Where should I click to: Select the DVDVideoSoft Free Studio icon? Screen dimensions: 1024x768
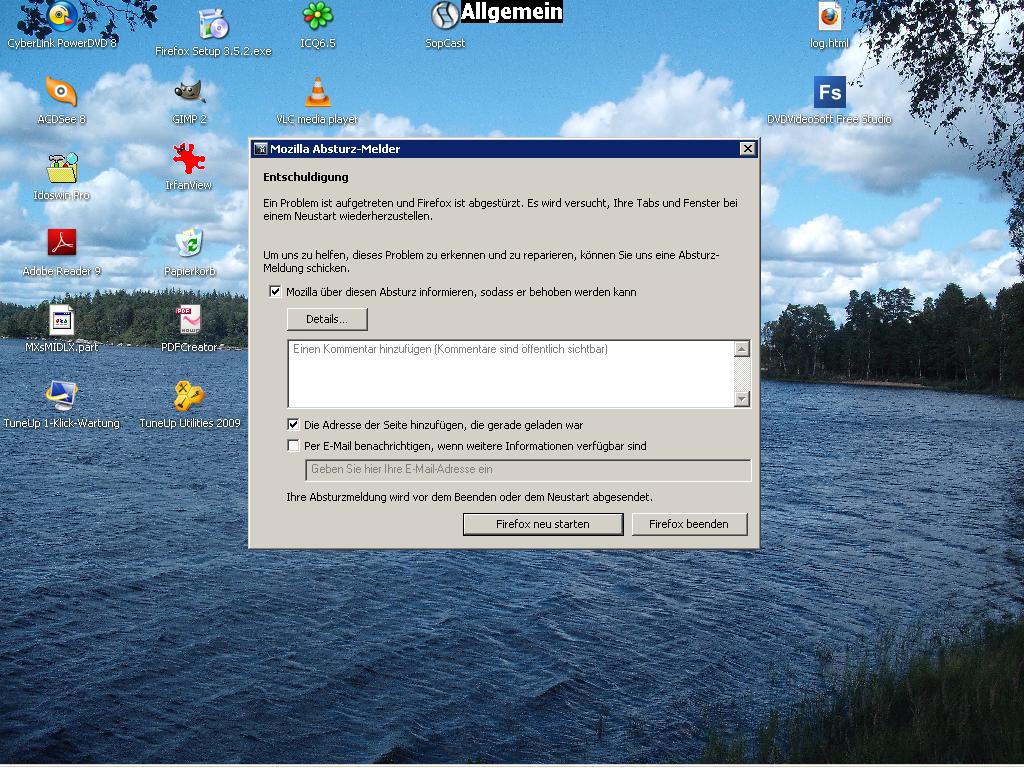(829, 93)
